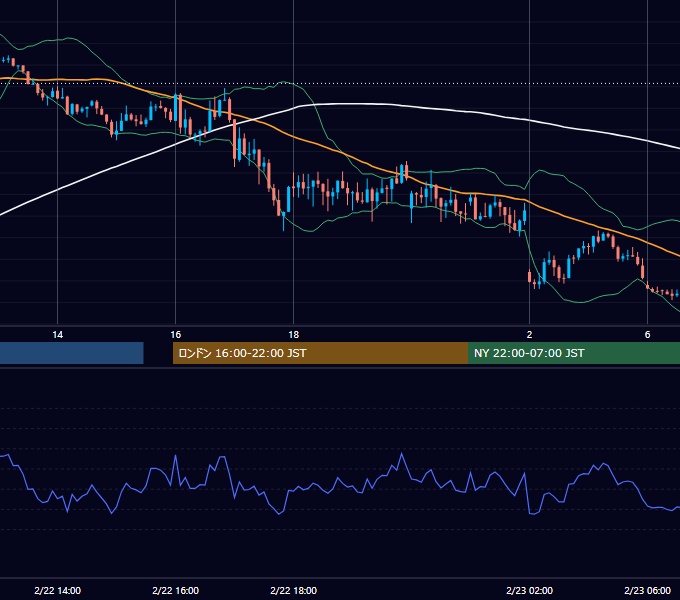
Task: Click the 2/22 14:00 date label
Action: [57, 590]
